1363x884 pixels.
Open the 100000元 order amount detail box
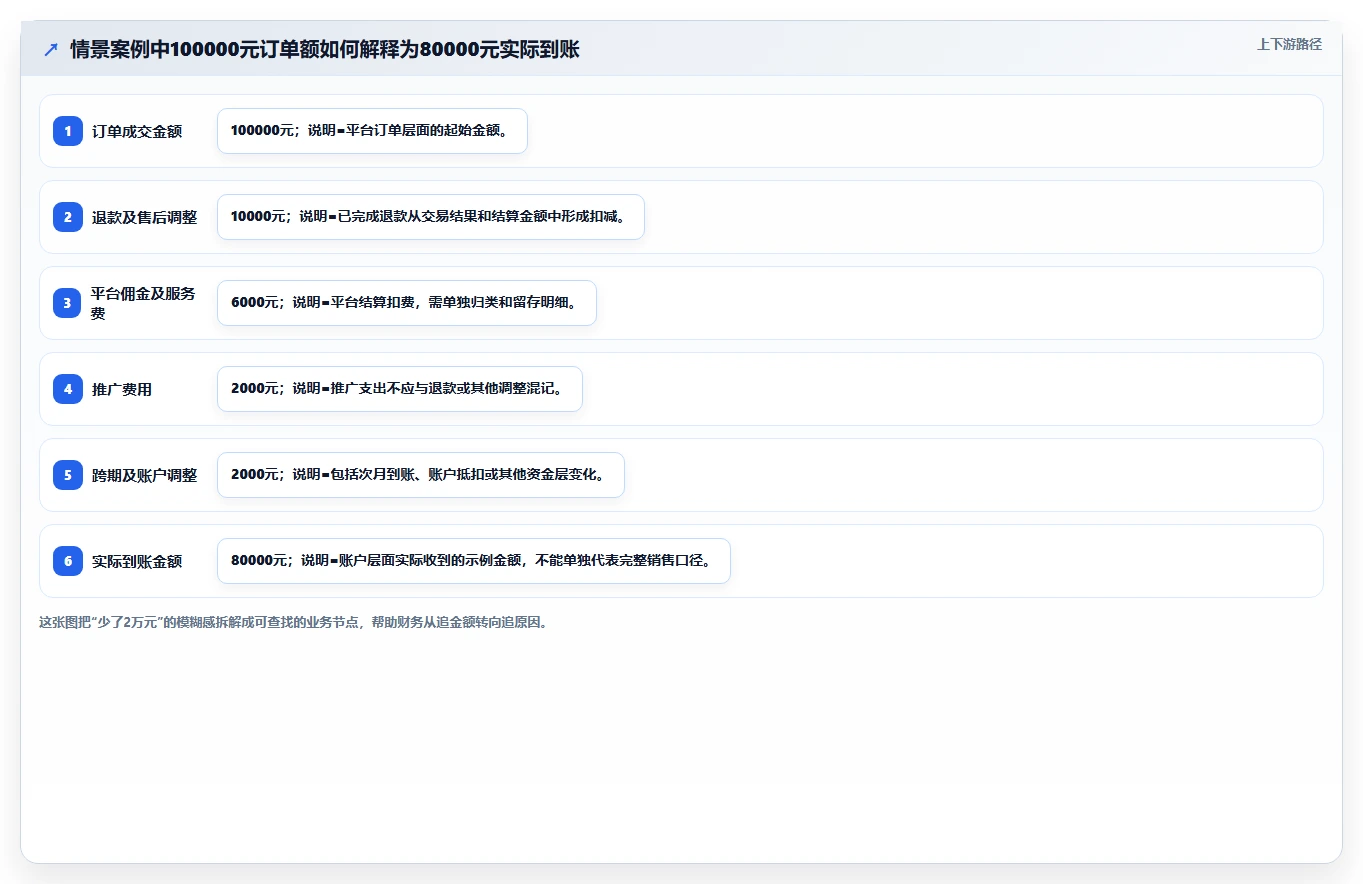(372, 131)
